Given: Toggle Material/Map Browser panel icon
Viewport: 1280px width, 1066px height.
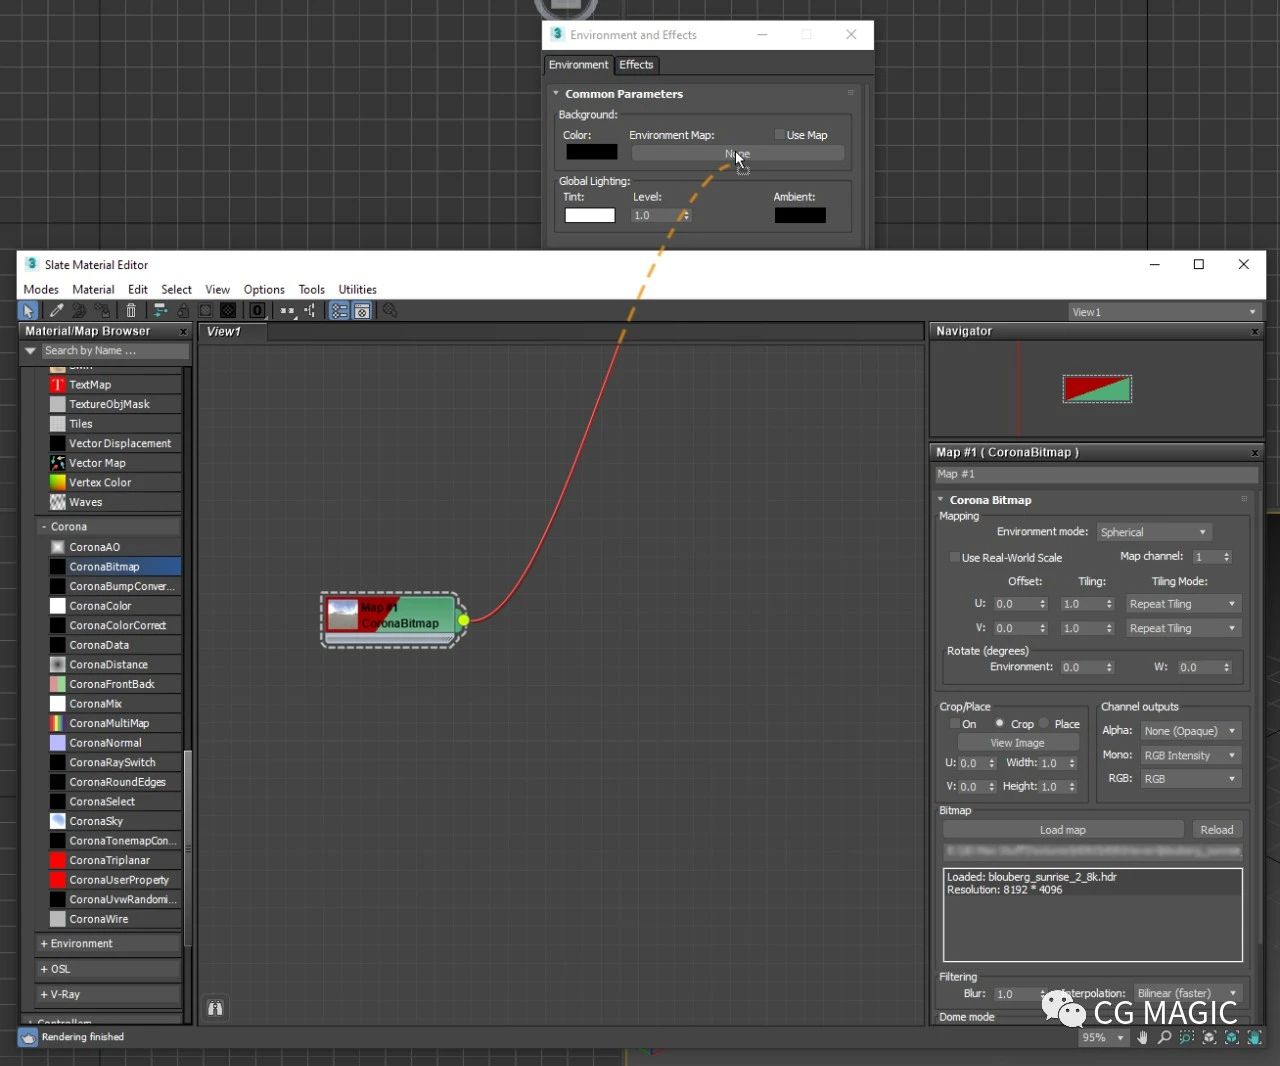Looking at the screenshot, I should (x=339, y=311).
